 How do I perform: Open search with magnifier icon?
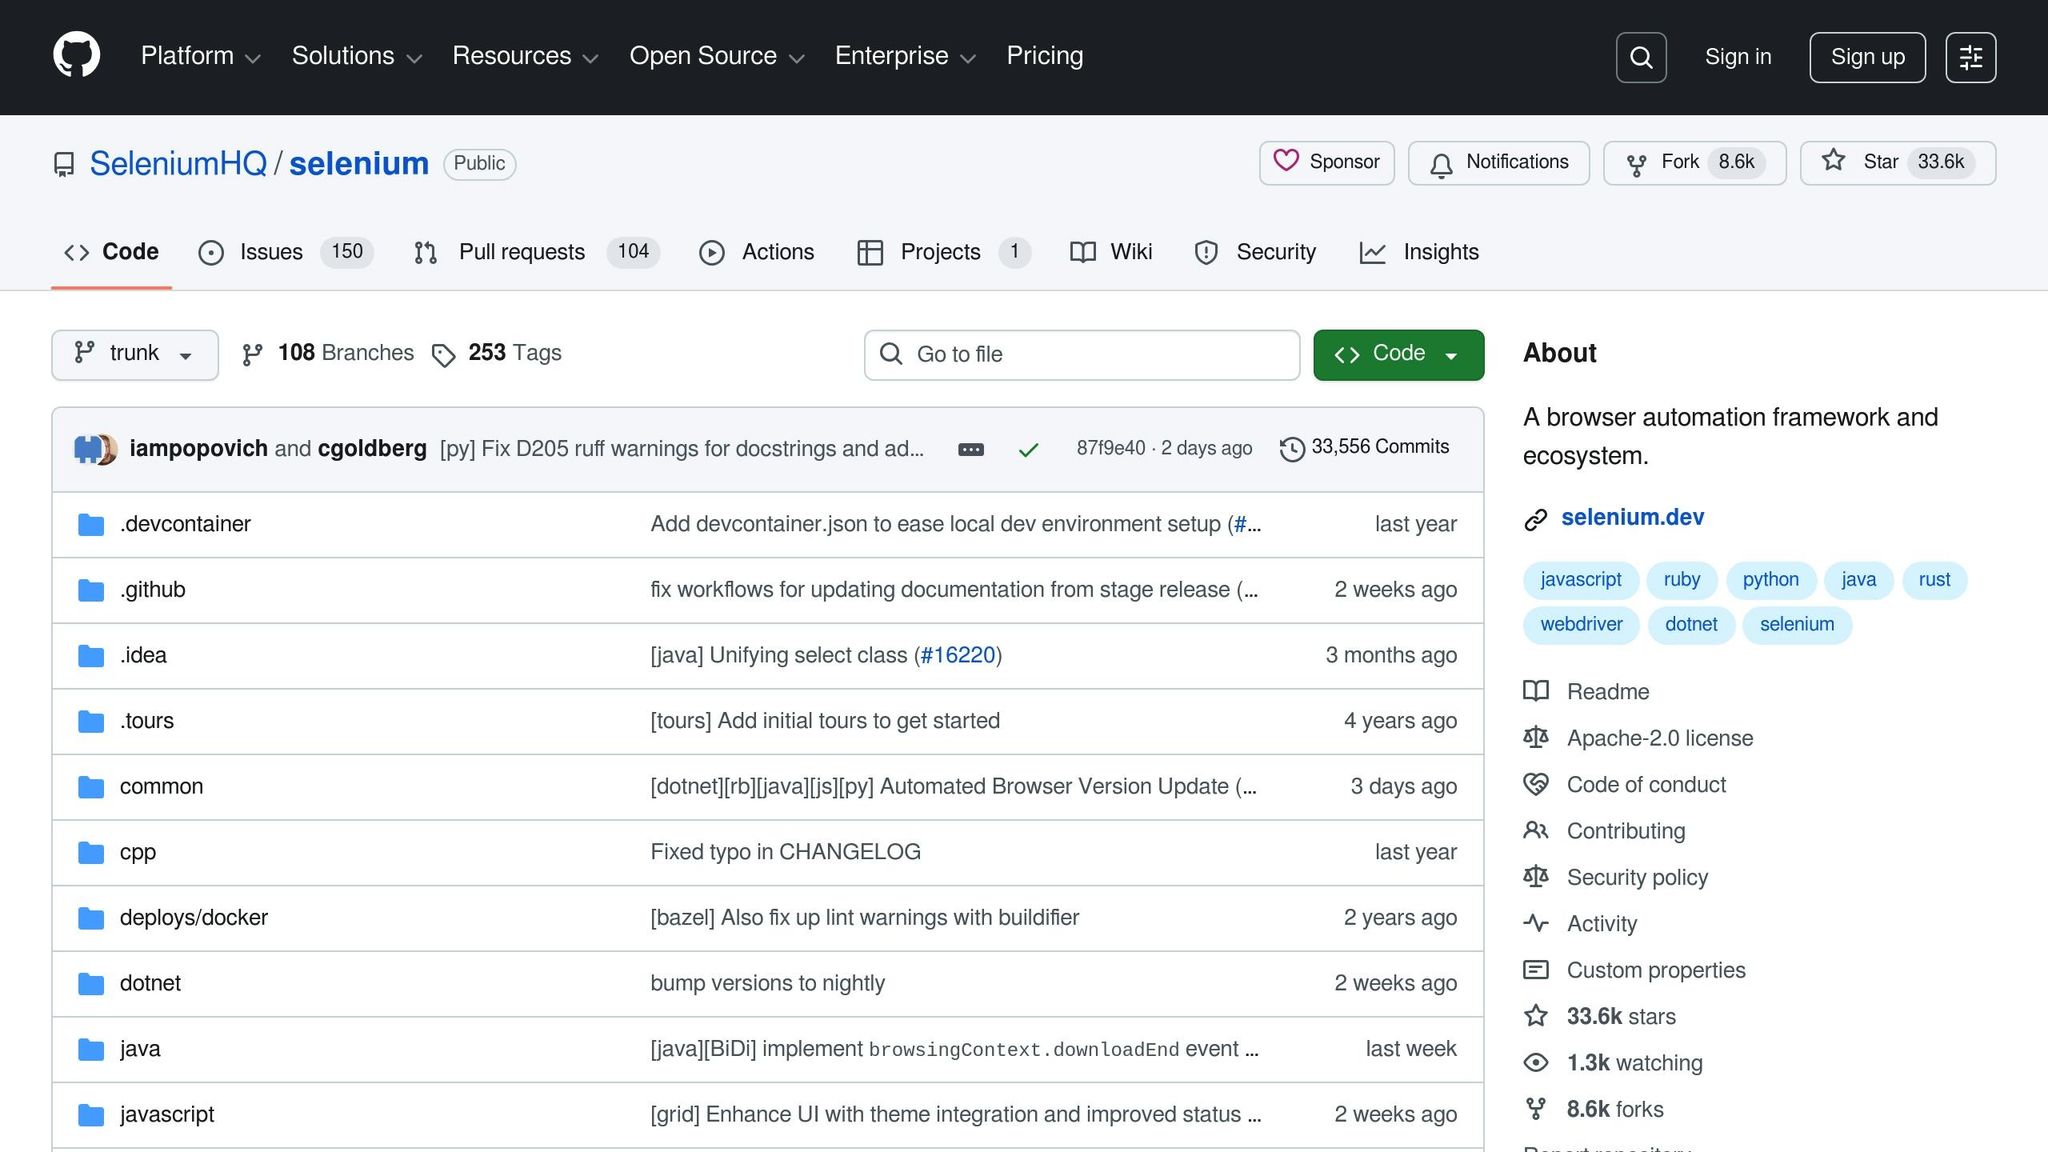pos(1641,57)
